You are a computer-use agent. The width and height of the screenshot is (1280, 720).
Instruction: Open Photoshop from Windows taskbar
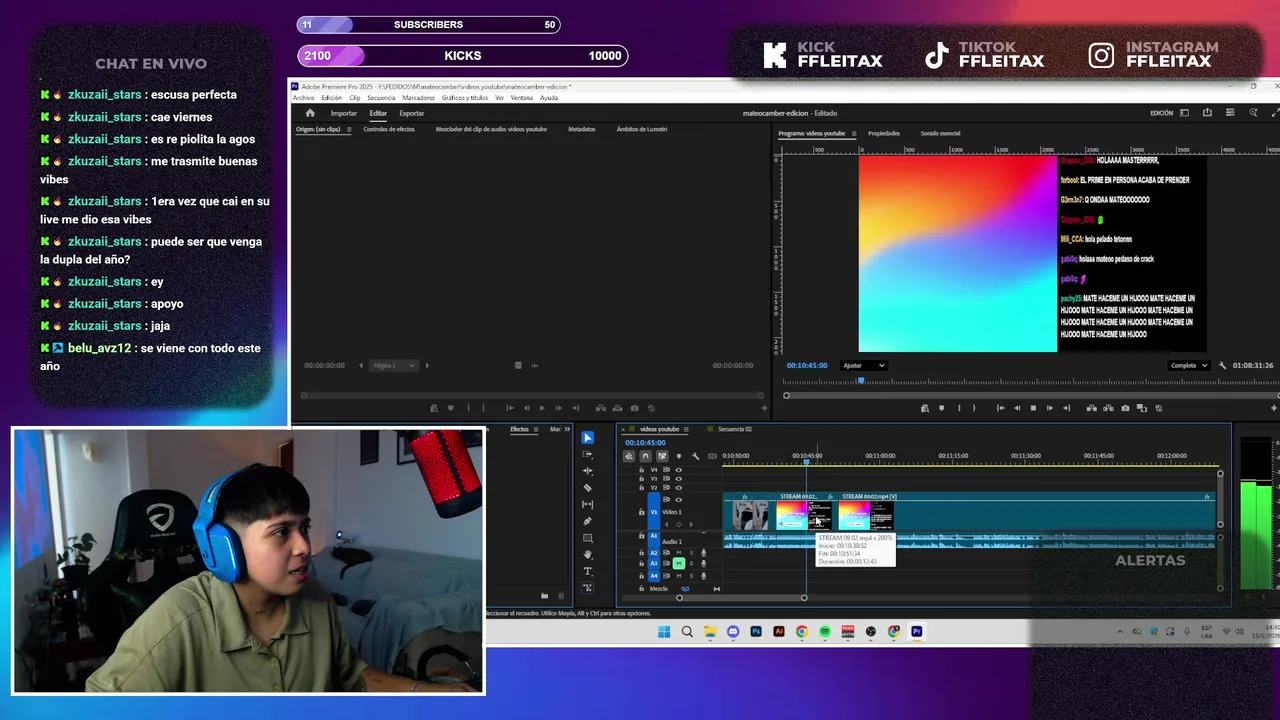[x=756, y=632]
